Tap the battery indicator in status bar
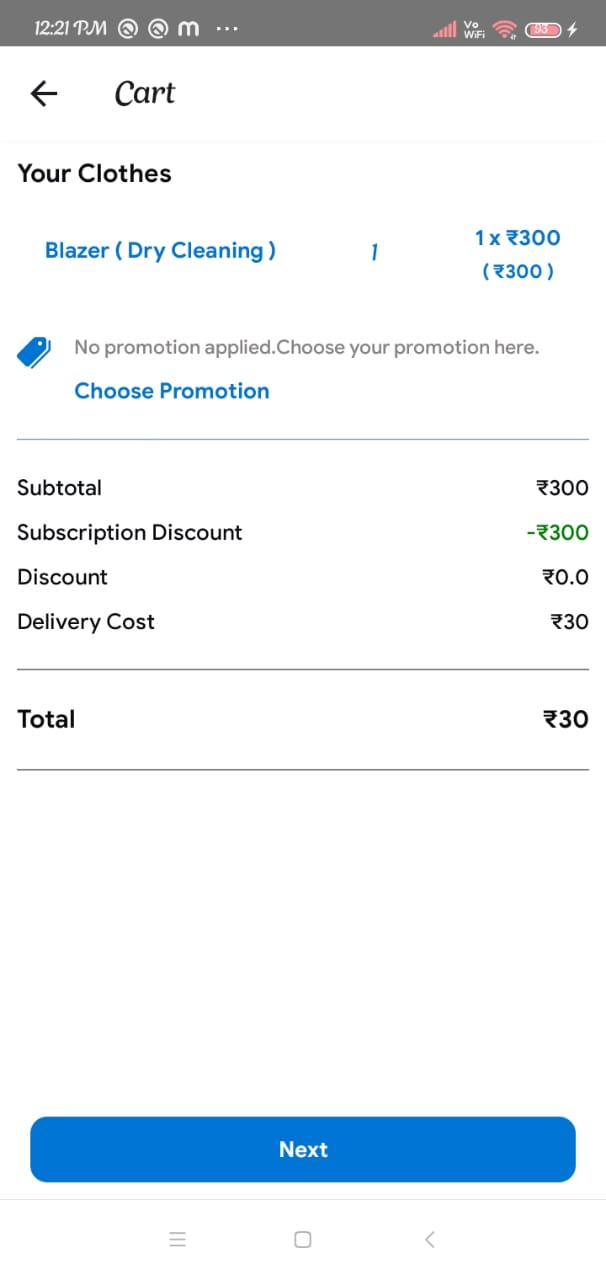This screenshot has height=1280, width=606. (x=542, y=30)
